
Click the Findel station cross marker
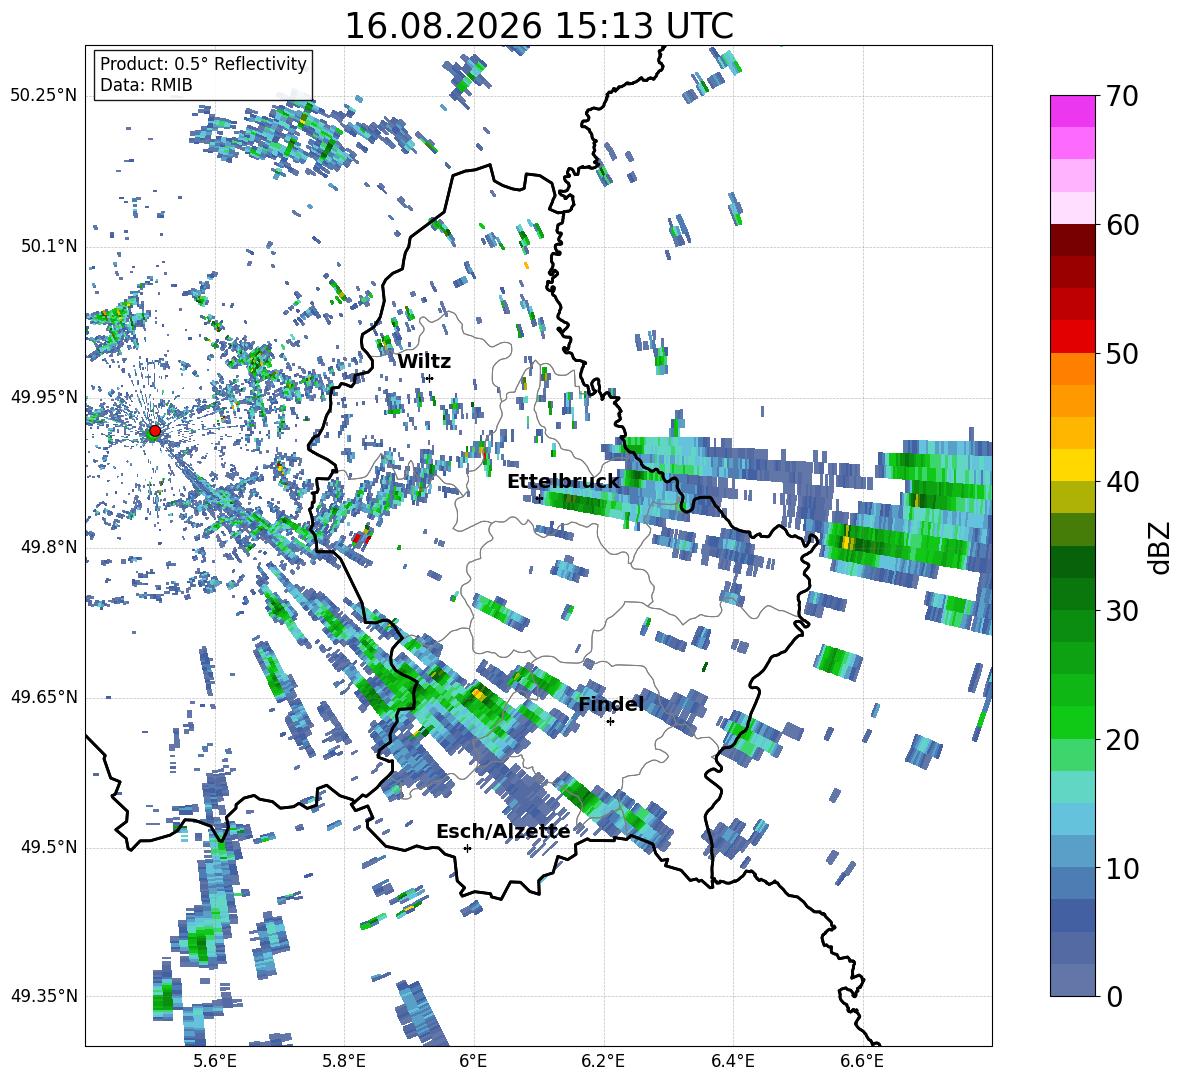pos(610,722)
